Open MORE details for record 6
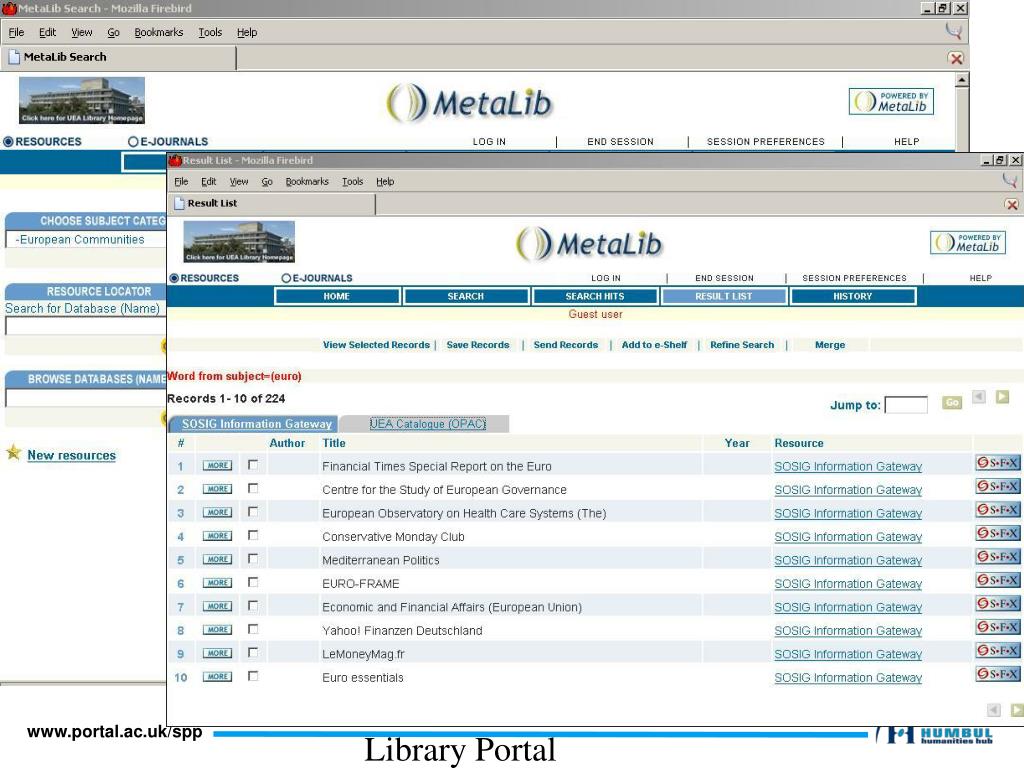Screen dimensions: 1024x768 pyautogui.click(x=217, y=583)
